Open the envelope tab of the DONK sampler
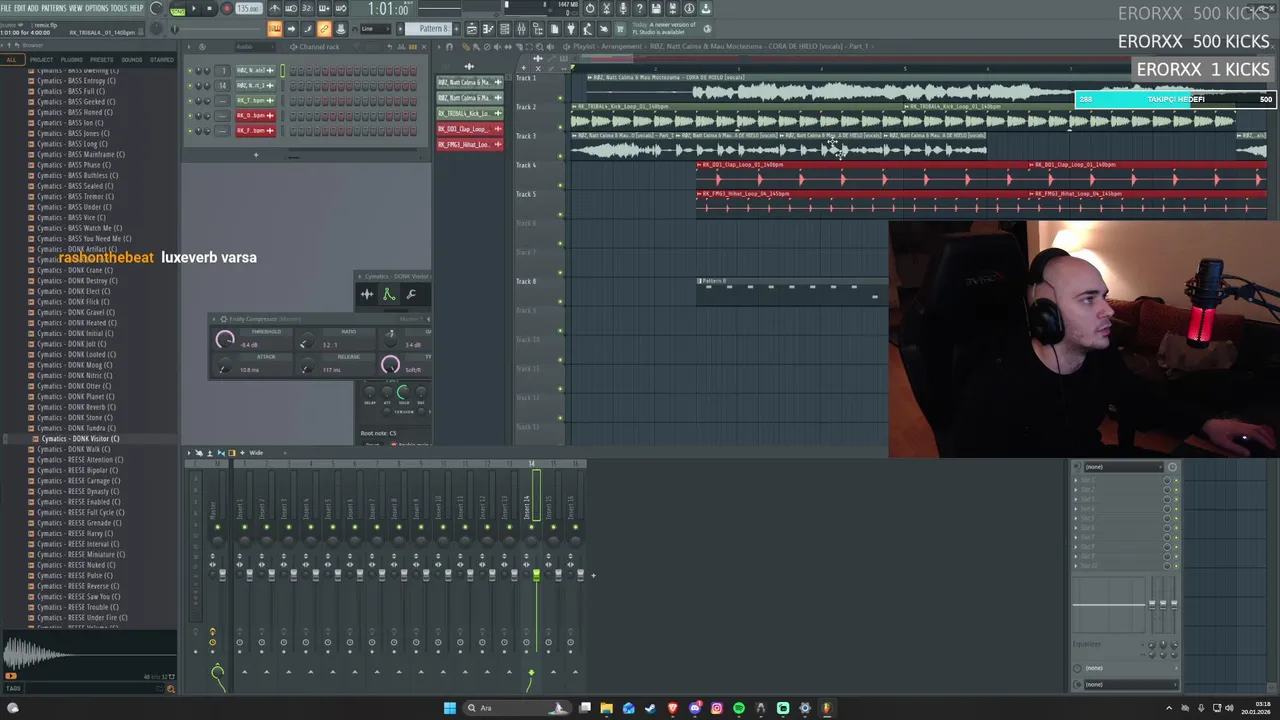The height and width of the screenshot is (720, 1280). pyautogui.click(x=389, y=294)
